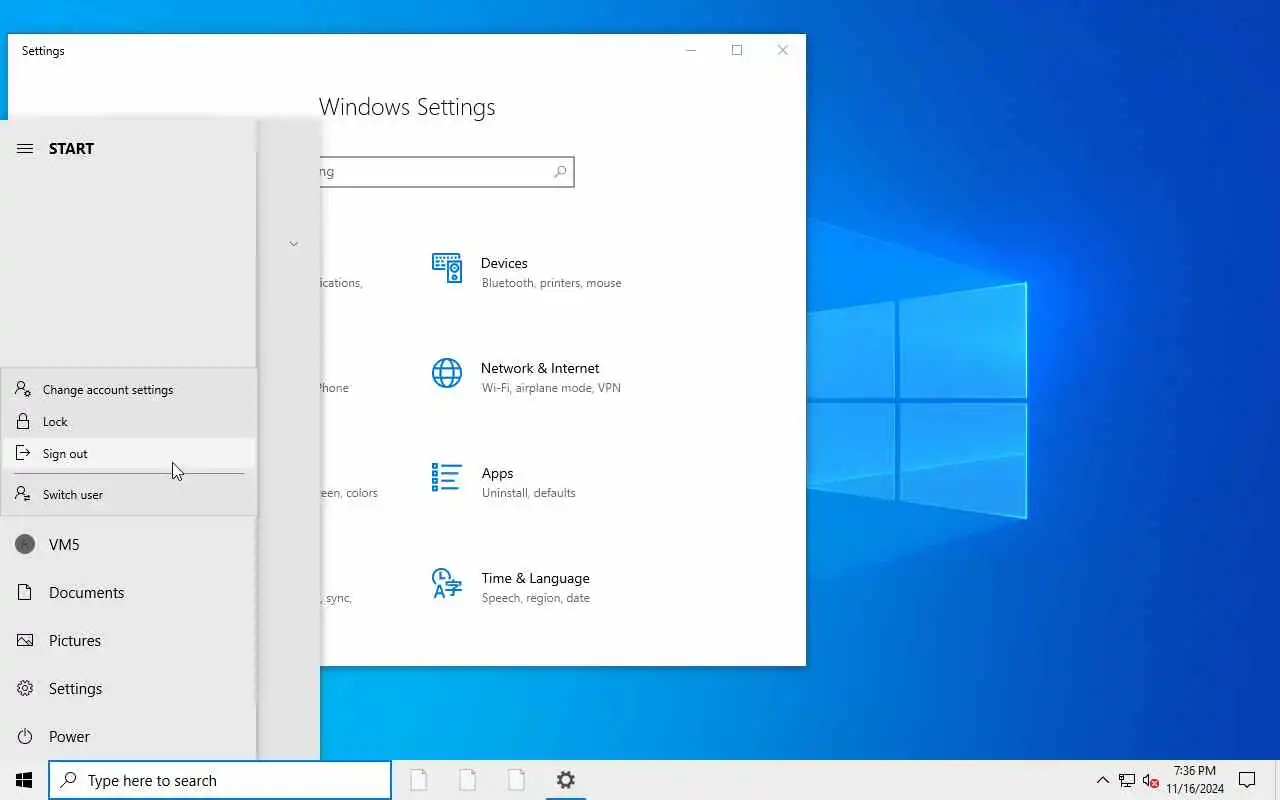The height and width of the screenshot is (800, 1280).
Task: Click the third blank taskbar document icon
Action: coord(516,780)
